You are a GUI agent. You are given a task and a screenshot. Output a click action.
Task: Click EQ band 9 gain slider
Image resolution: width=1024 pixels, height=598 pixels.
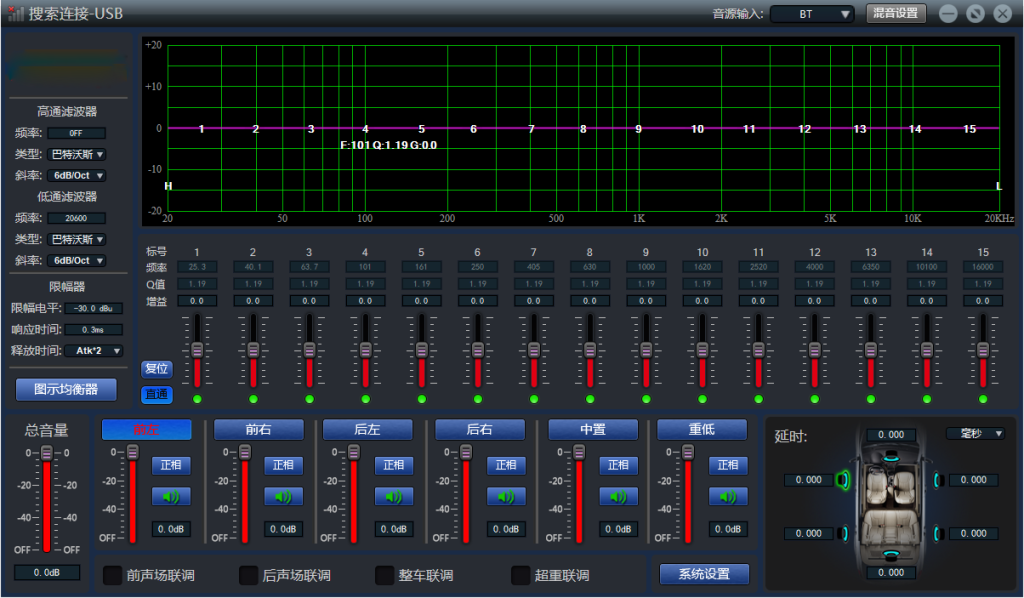(647, 351)
